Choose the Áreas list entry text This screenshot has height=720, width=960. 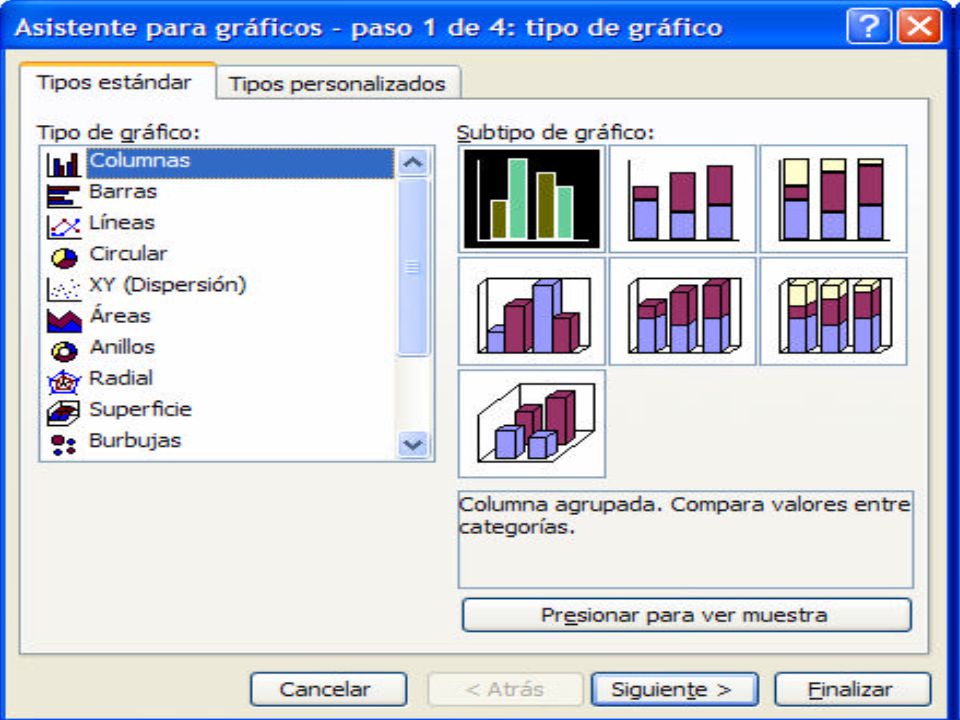pyautogui.click(x=120, y=315)
